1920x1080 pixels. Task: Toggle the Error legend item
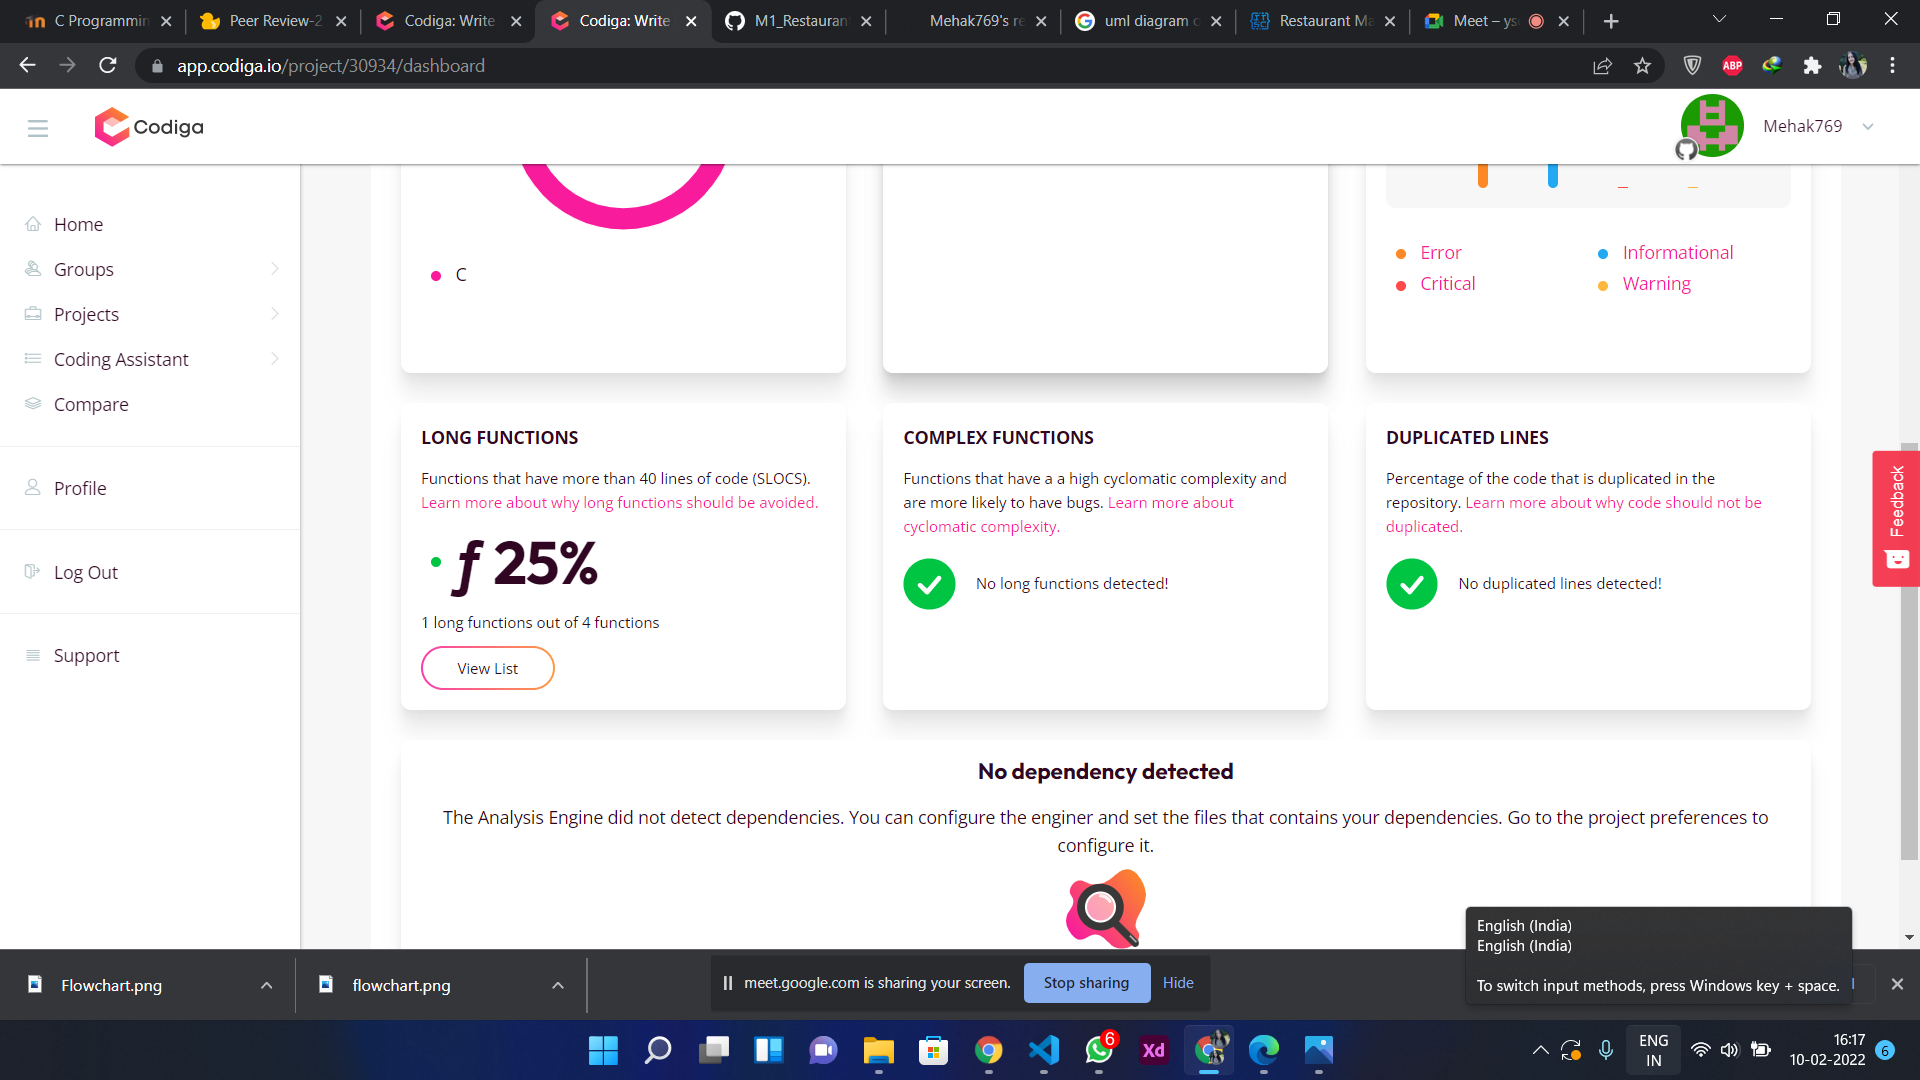pyautogui.click(x=1440, y=253)
